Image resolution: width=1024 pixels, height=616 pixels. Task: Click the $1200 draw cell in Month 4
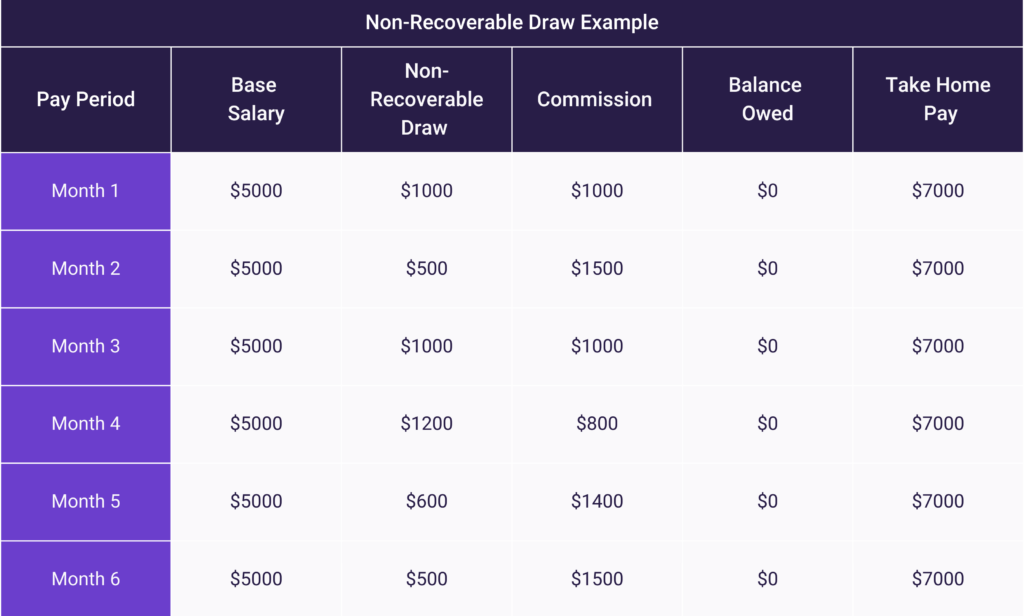coord(427,423)
